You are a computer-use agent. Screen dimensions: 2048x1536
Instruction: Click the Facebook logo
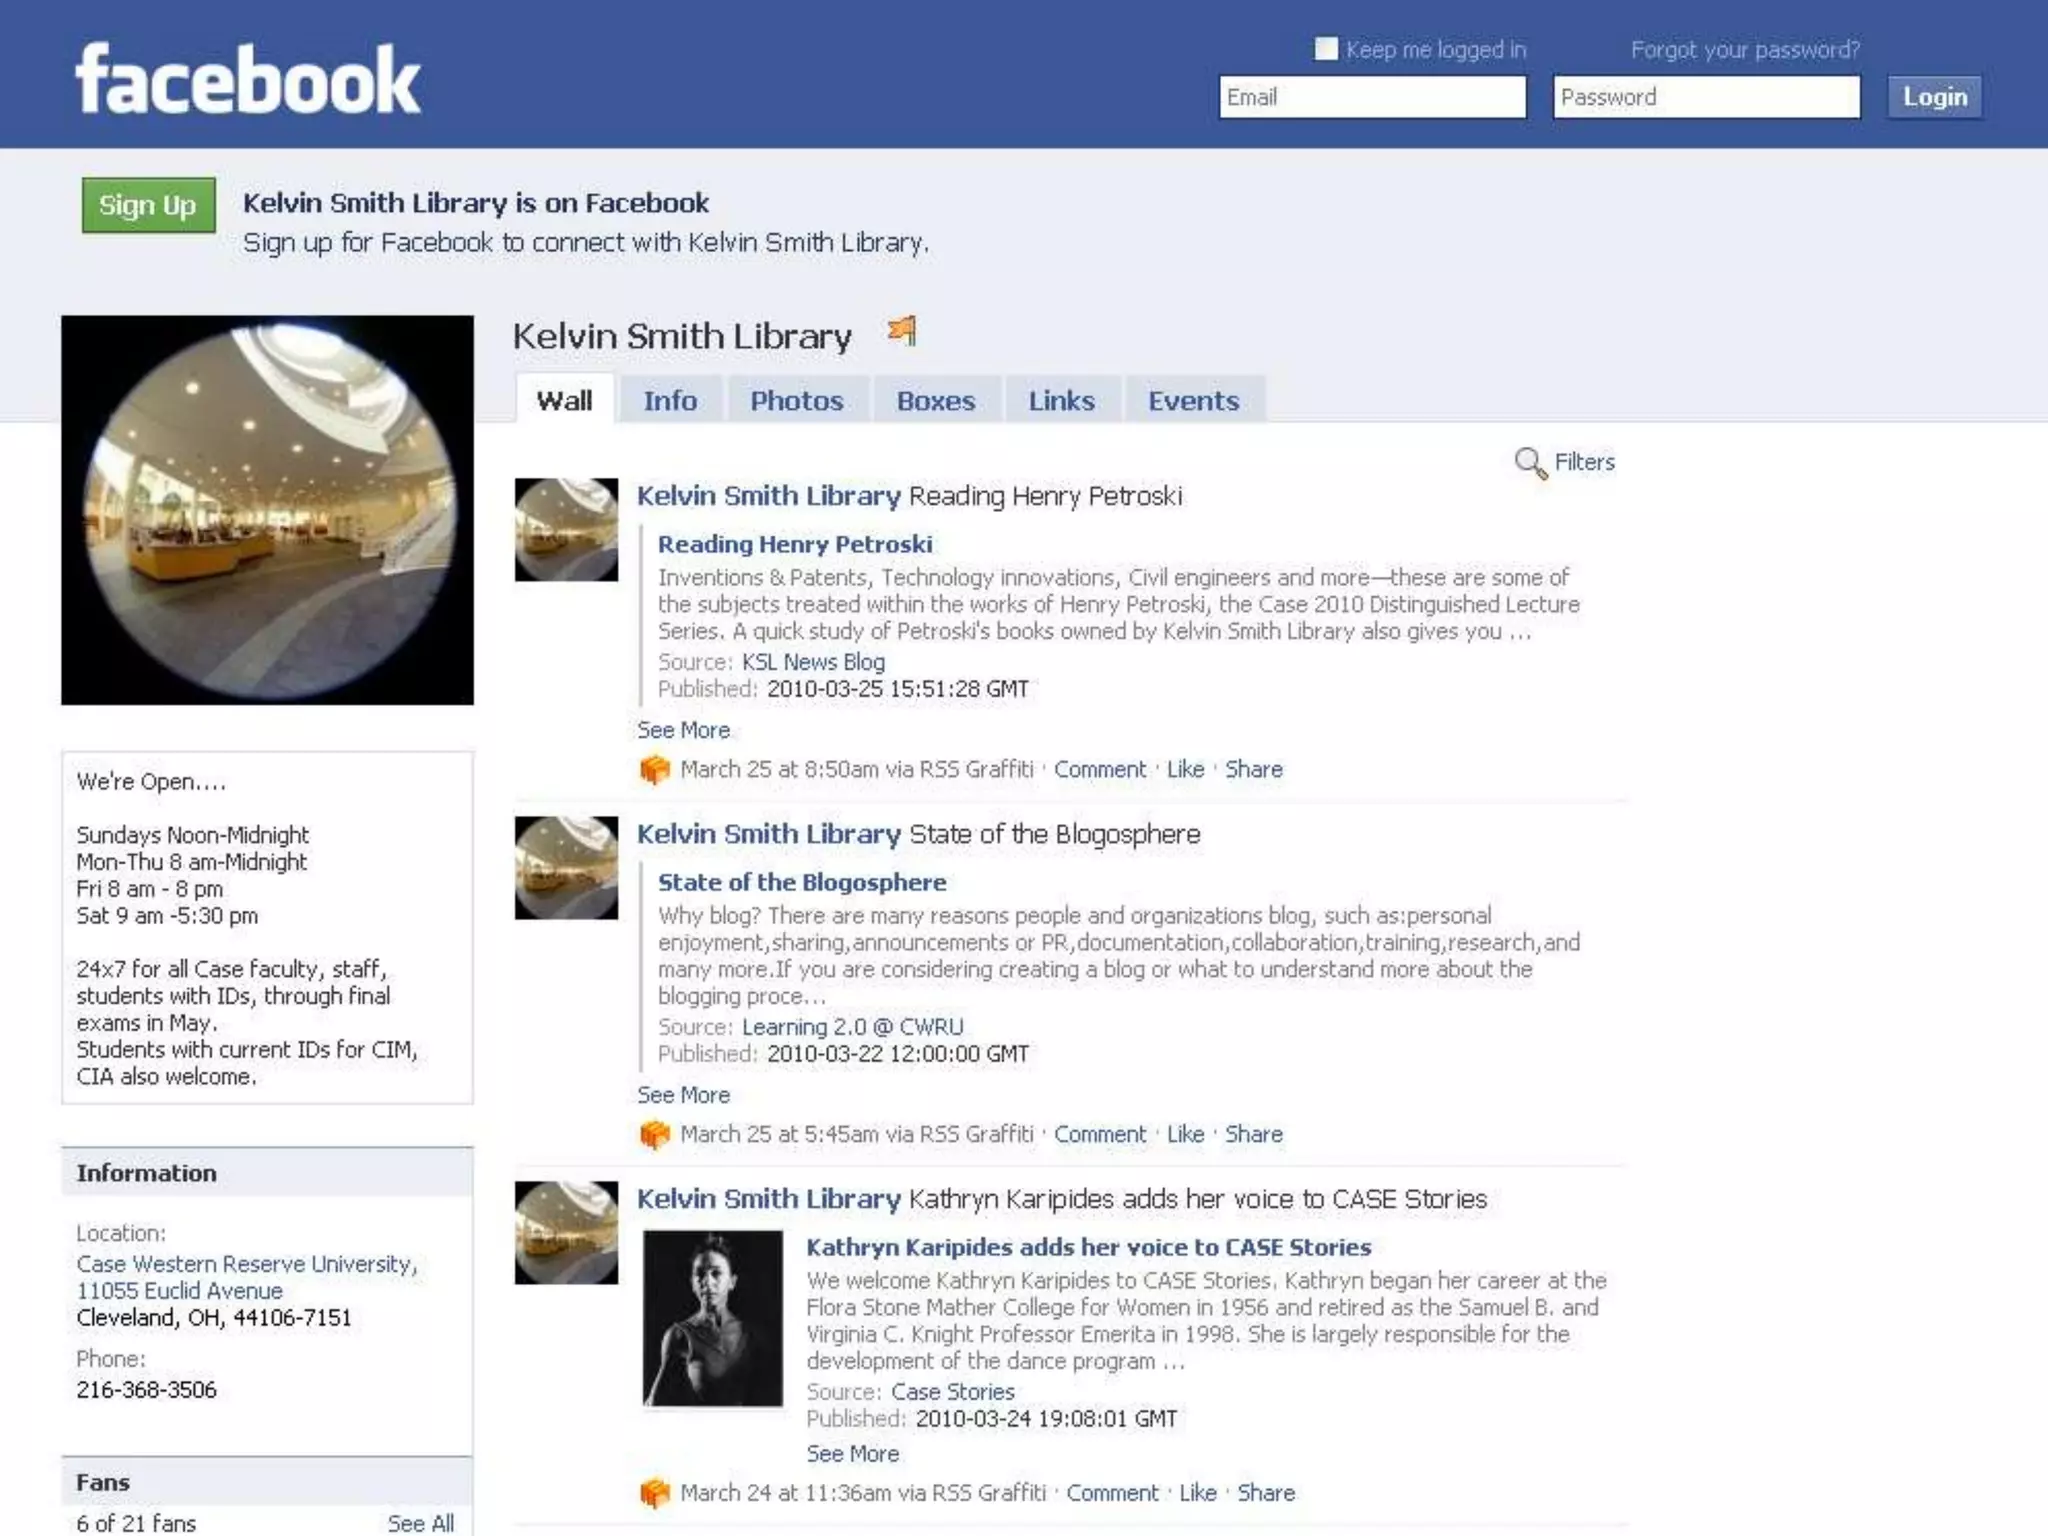[248, 80]
